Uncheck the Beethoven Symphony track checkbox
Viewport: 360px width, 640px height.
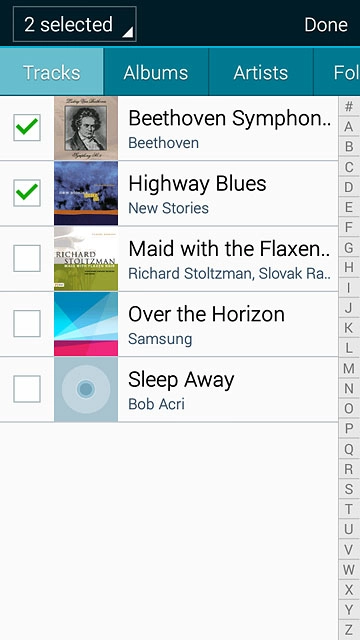27,128
